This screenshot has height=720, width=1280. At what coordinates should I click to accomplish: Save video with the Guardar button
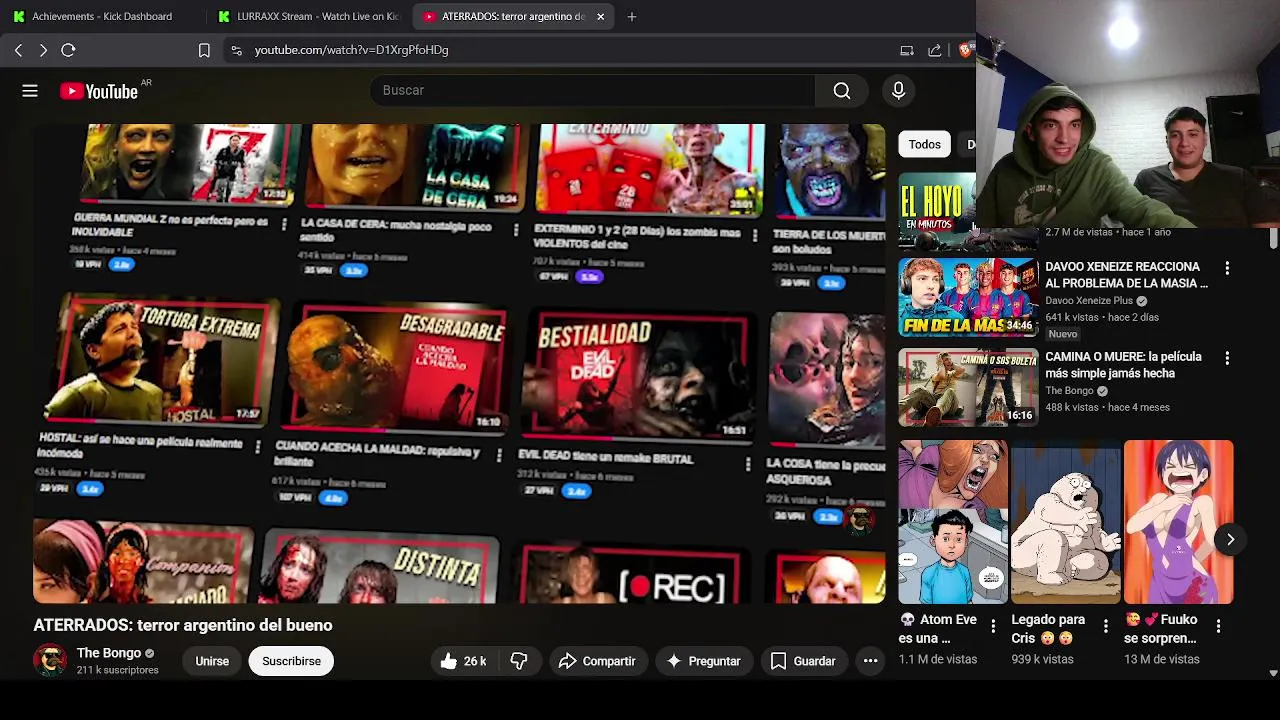click(803, 661)
